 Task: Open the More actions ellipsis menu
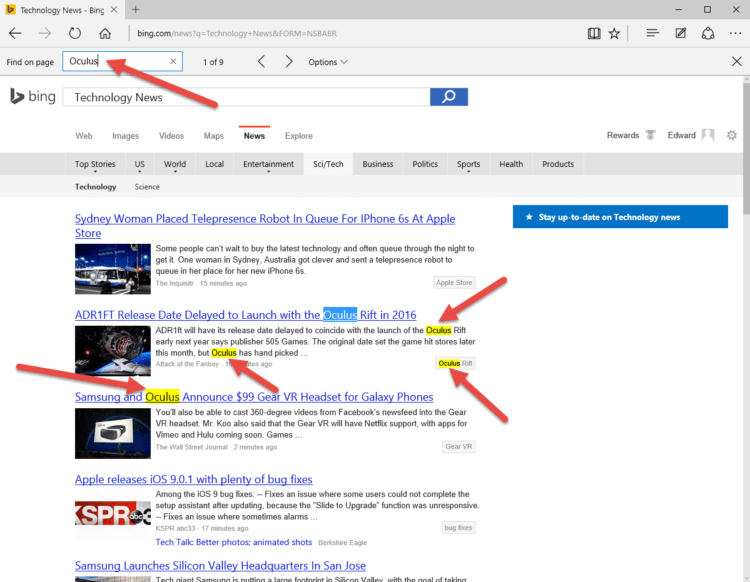(x=735, y=33)
